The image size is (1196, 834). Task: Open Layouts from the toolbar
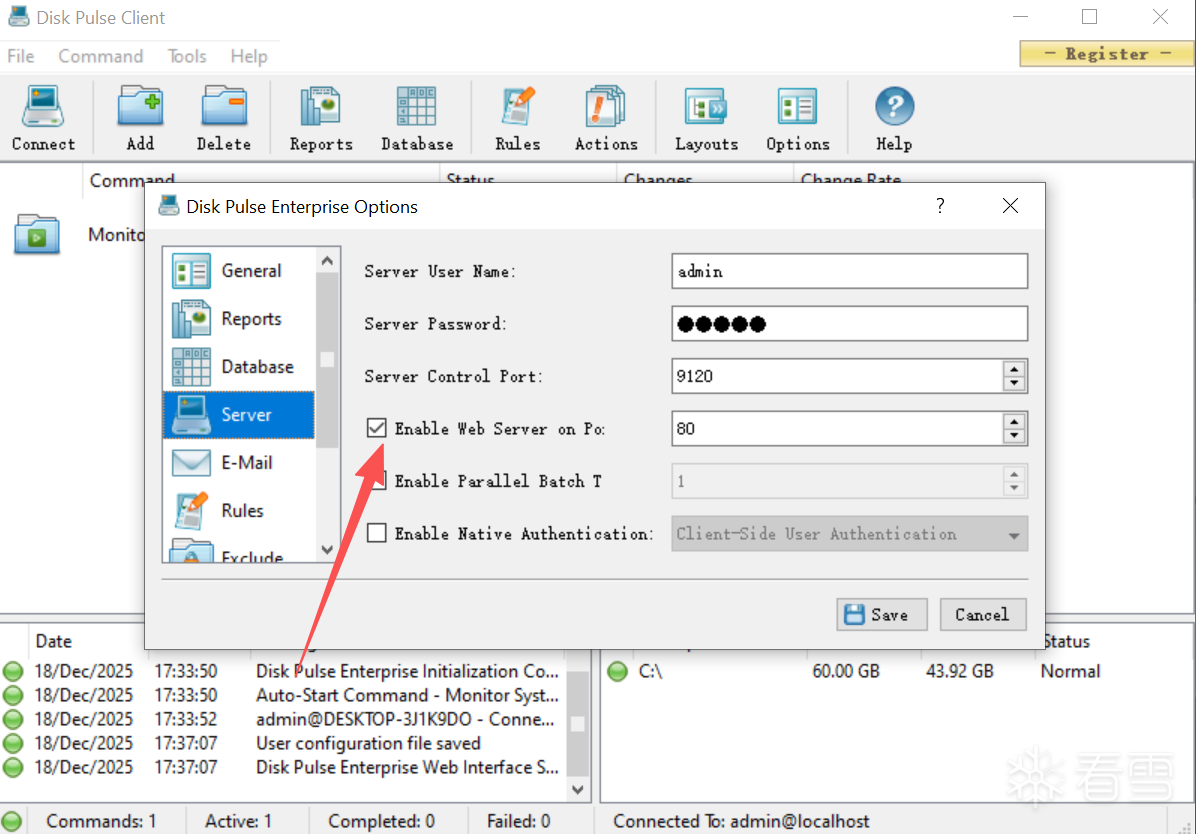coord(706,119)
